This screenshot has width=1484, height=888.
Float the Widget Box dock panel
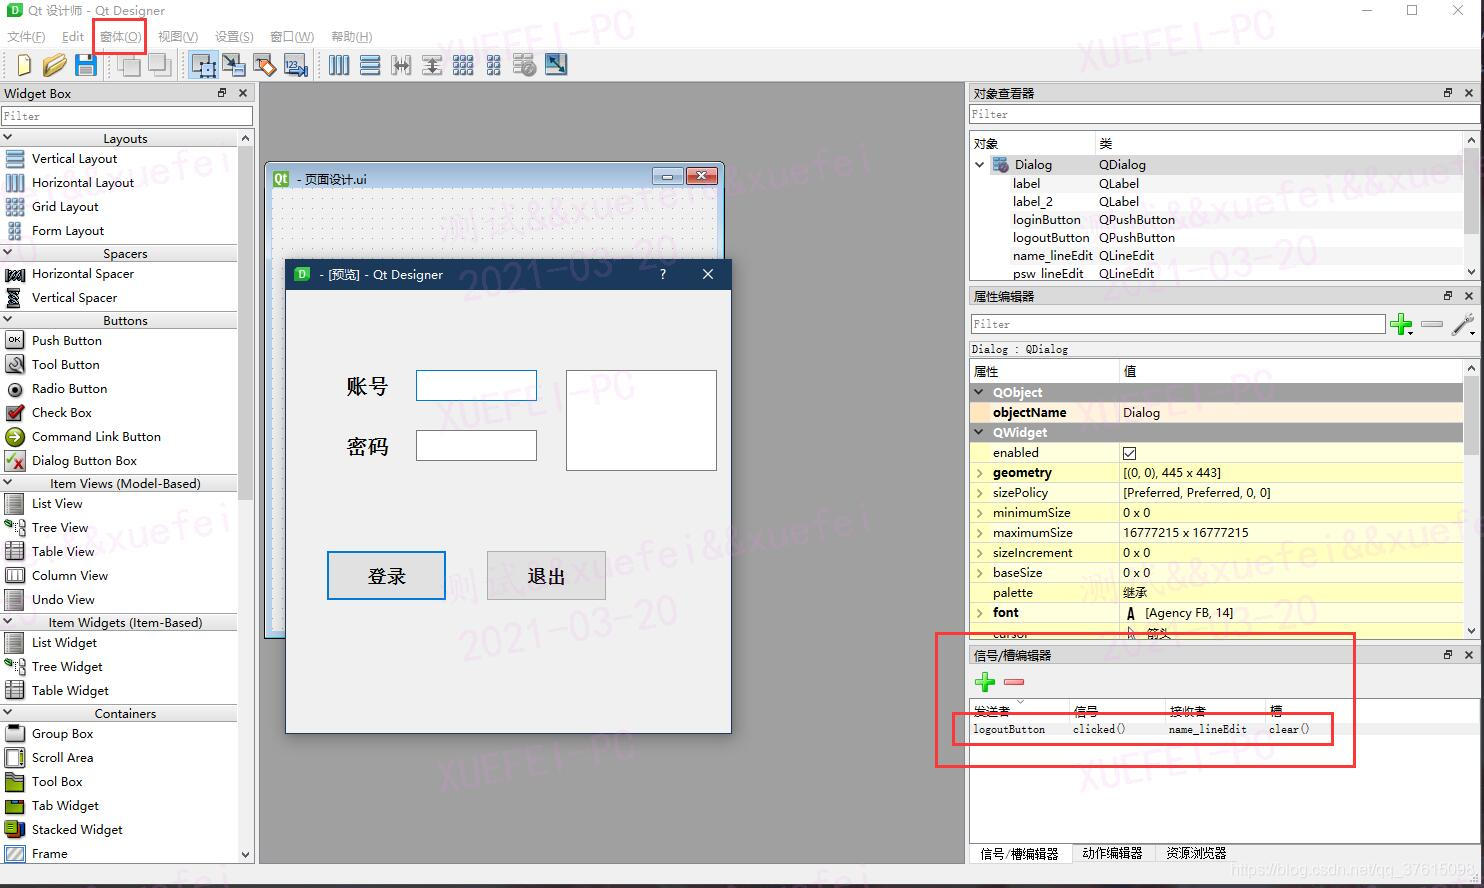(222, 93)
